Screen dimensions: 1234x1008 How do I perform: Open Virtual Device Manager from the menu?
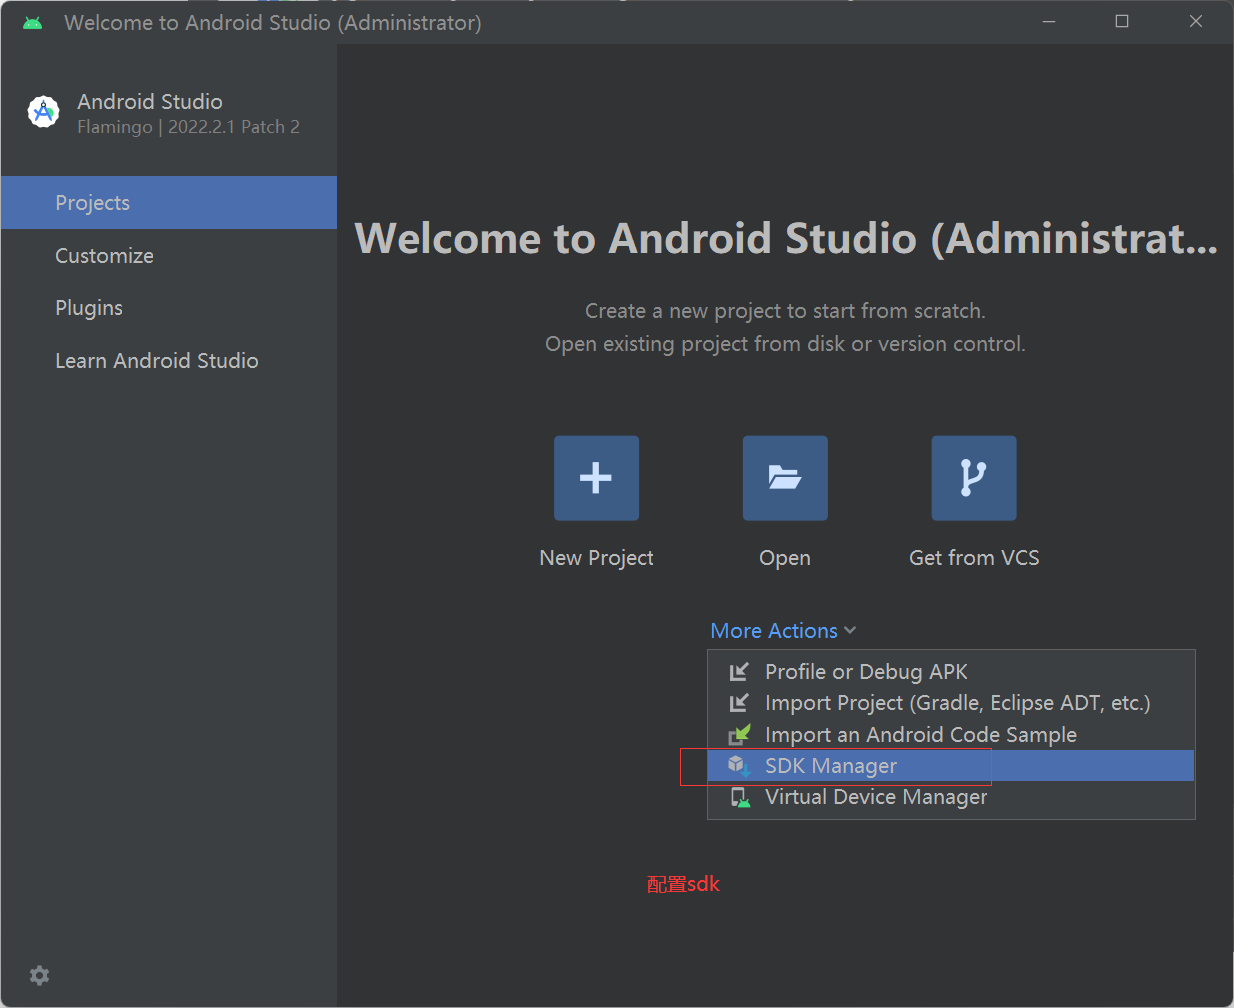951,797
